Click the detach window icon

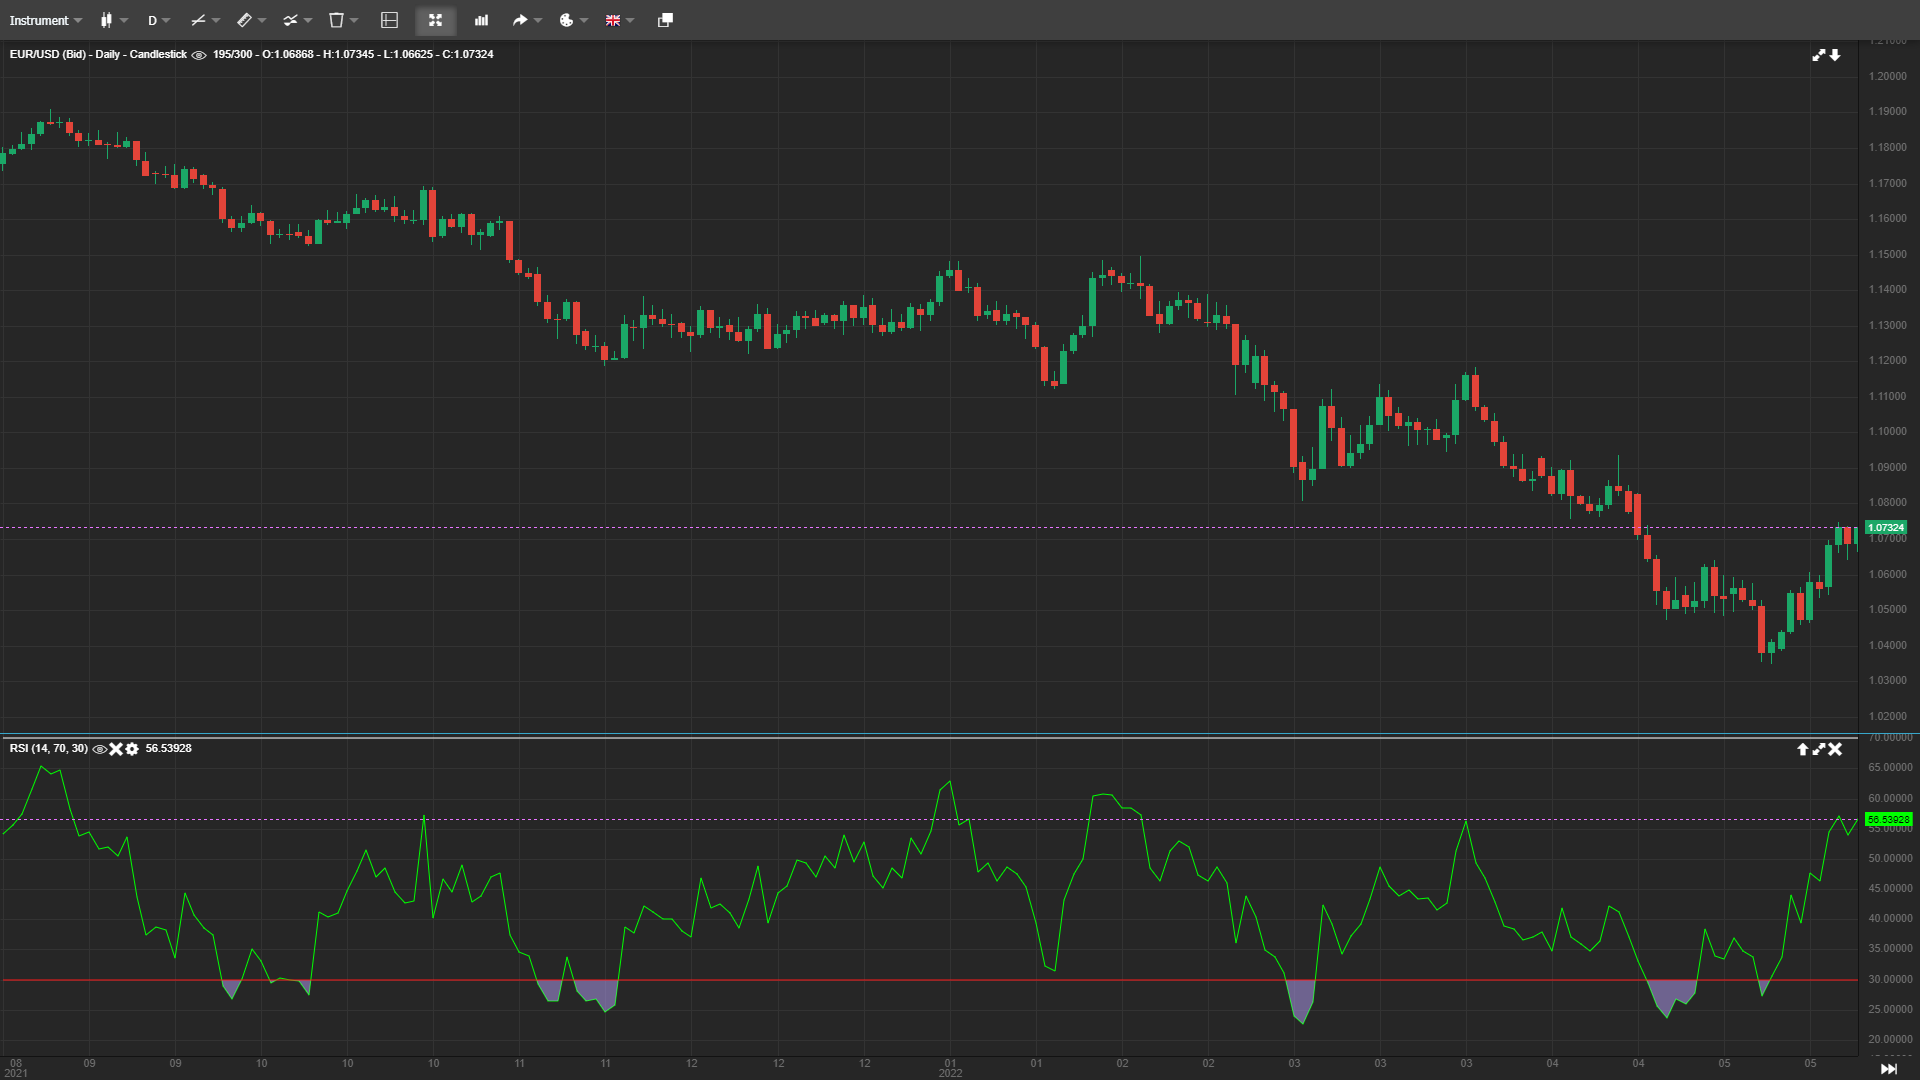point(665,20)
